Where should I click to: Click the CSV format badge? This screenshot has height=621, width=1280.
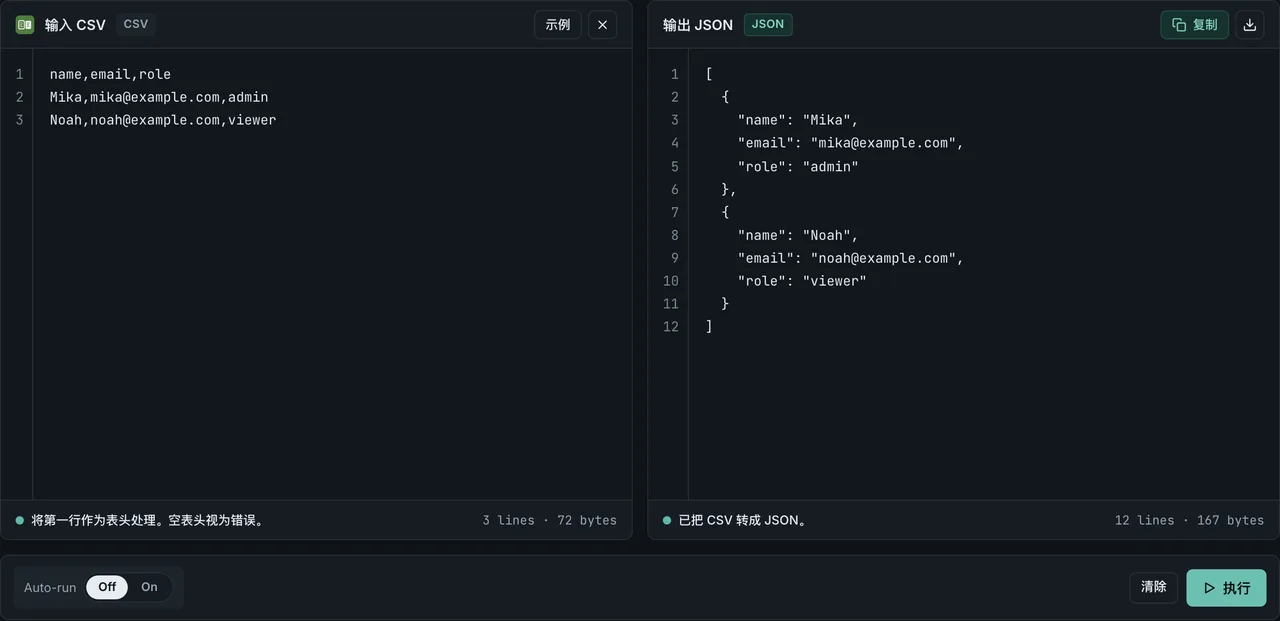tap(136, 24)
